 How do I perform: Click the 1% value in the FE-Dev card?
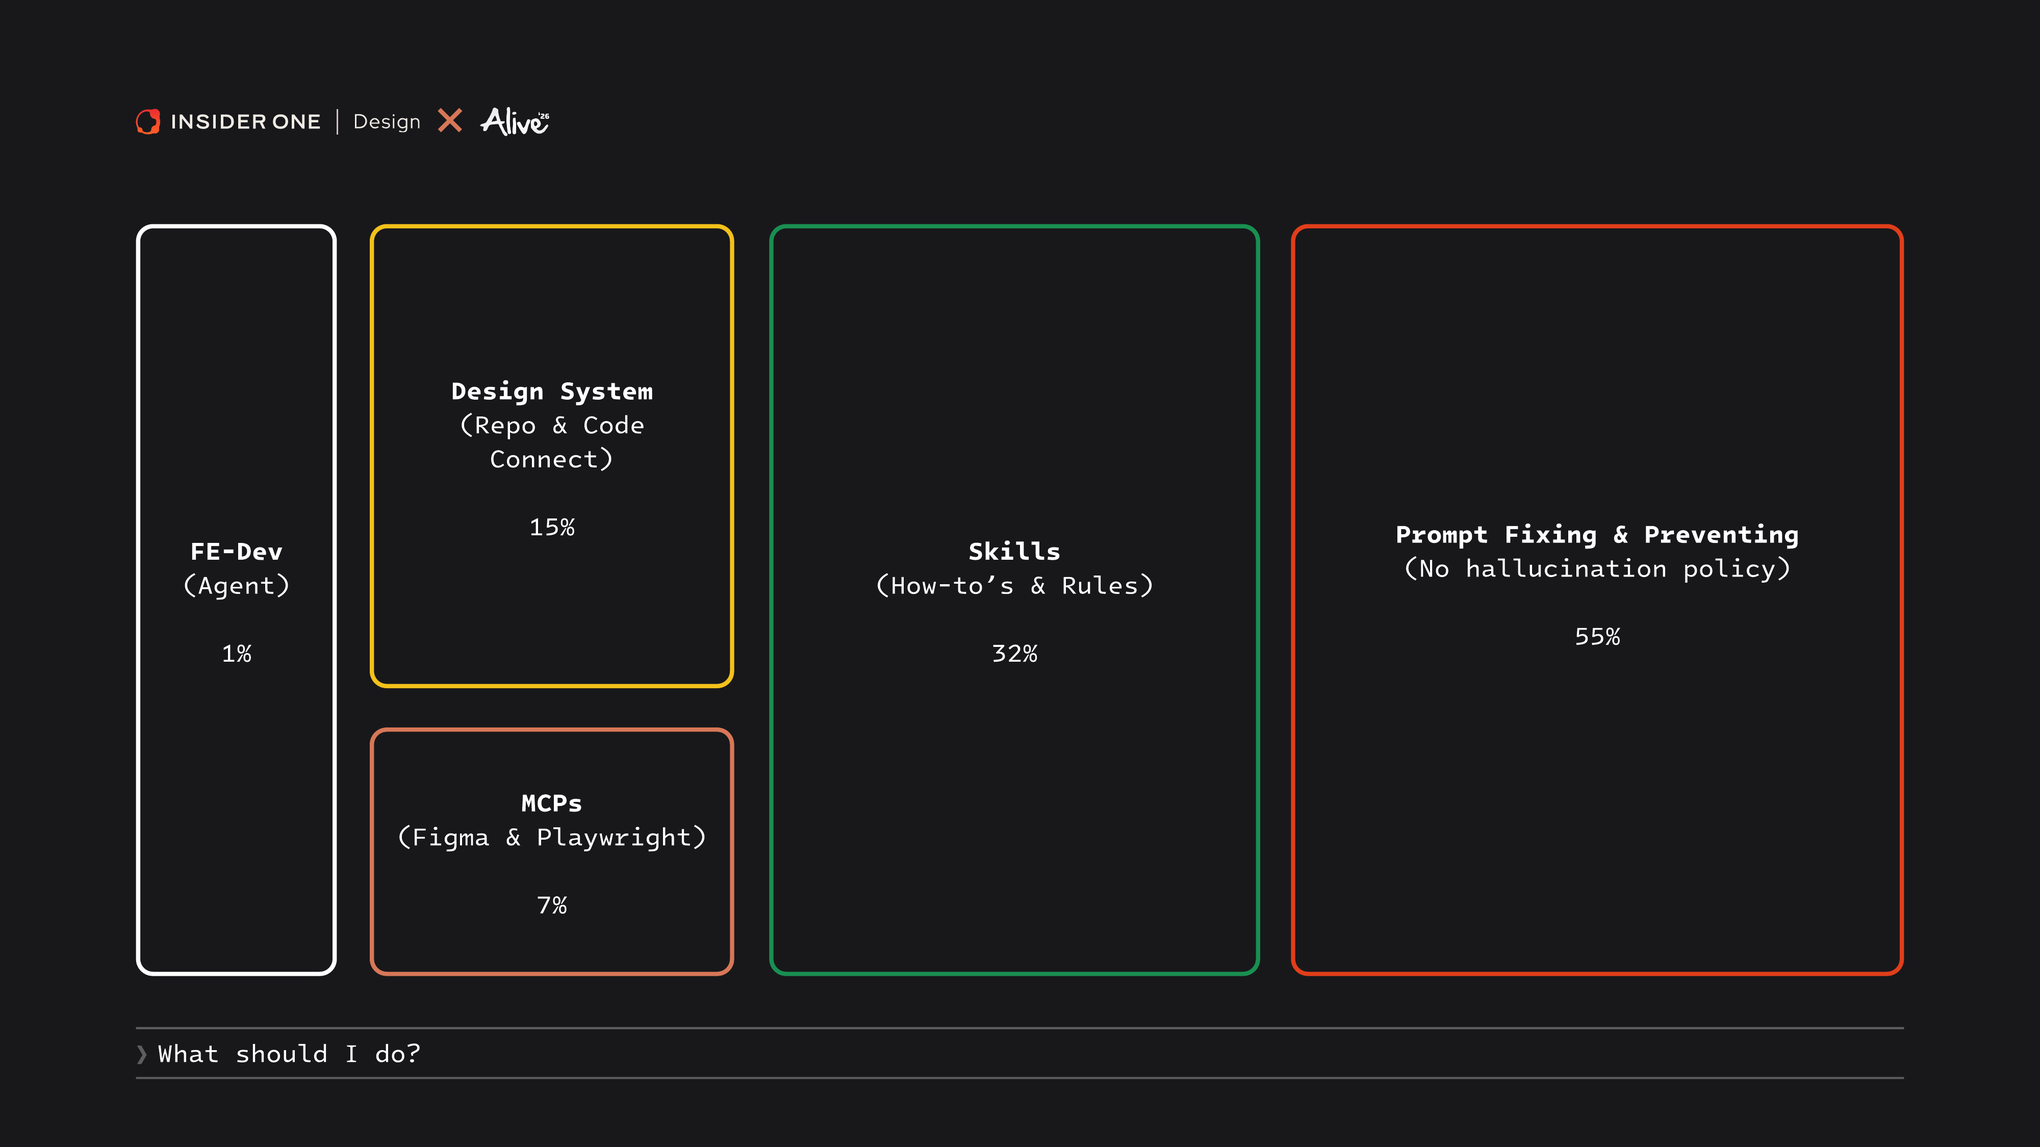coord(237,654)
